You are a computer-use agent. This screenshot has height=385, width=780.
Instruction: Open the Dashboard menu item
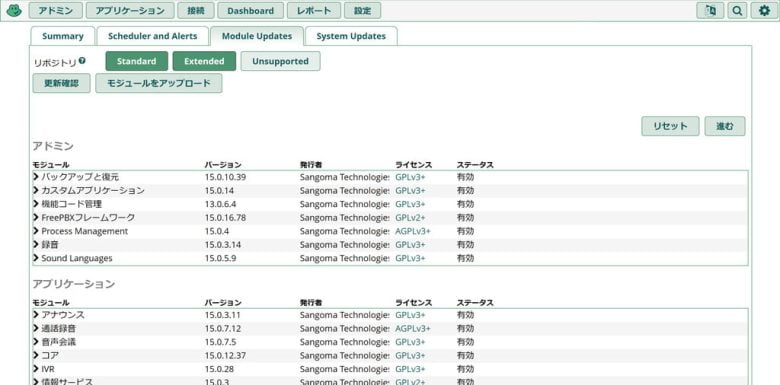point(251,10)
